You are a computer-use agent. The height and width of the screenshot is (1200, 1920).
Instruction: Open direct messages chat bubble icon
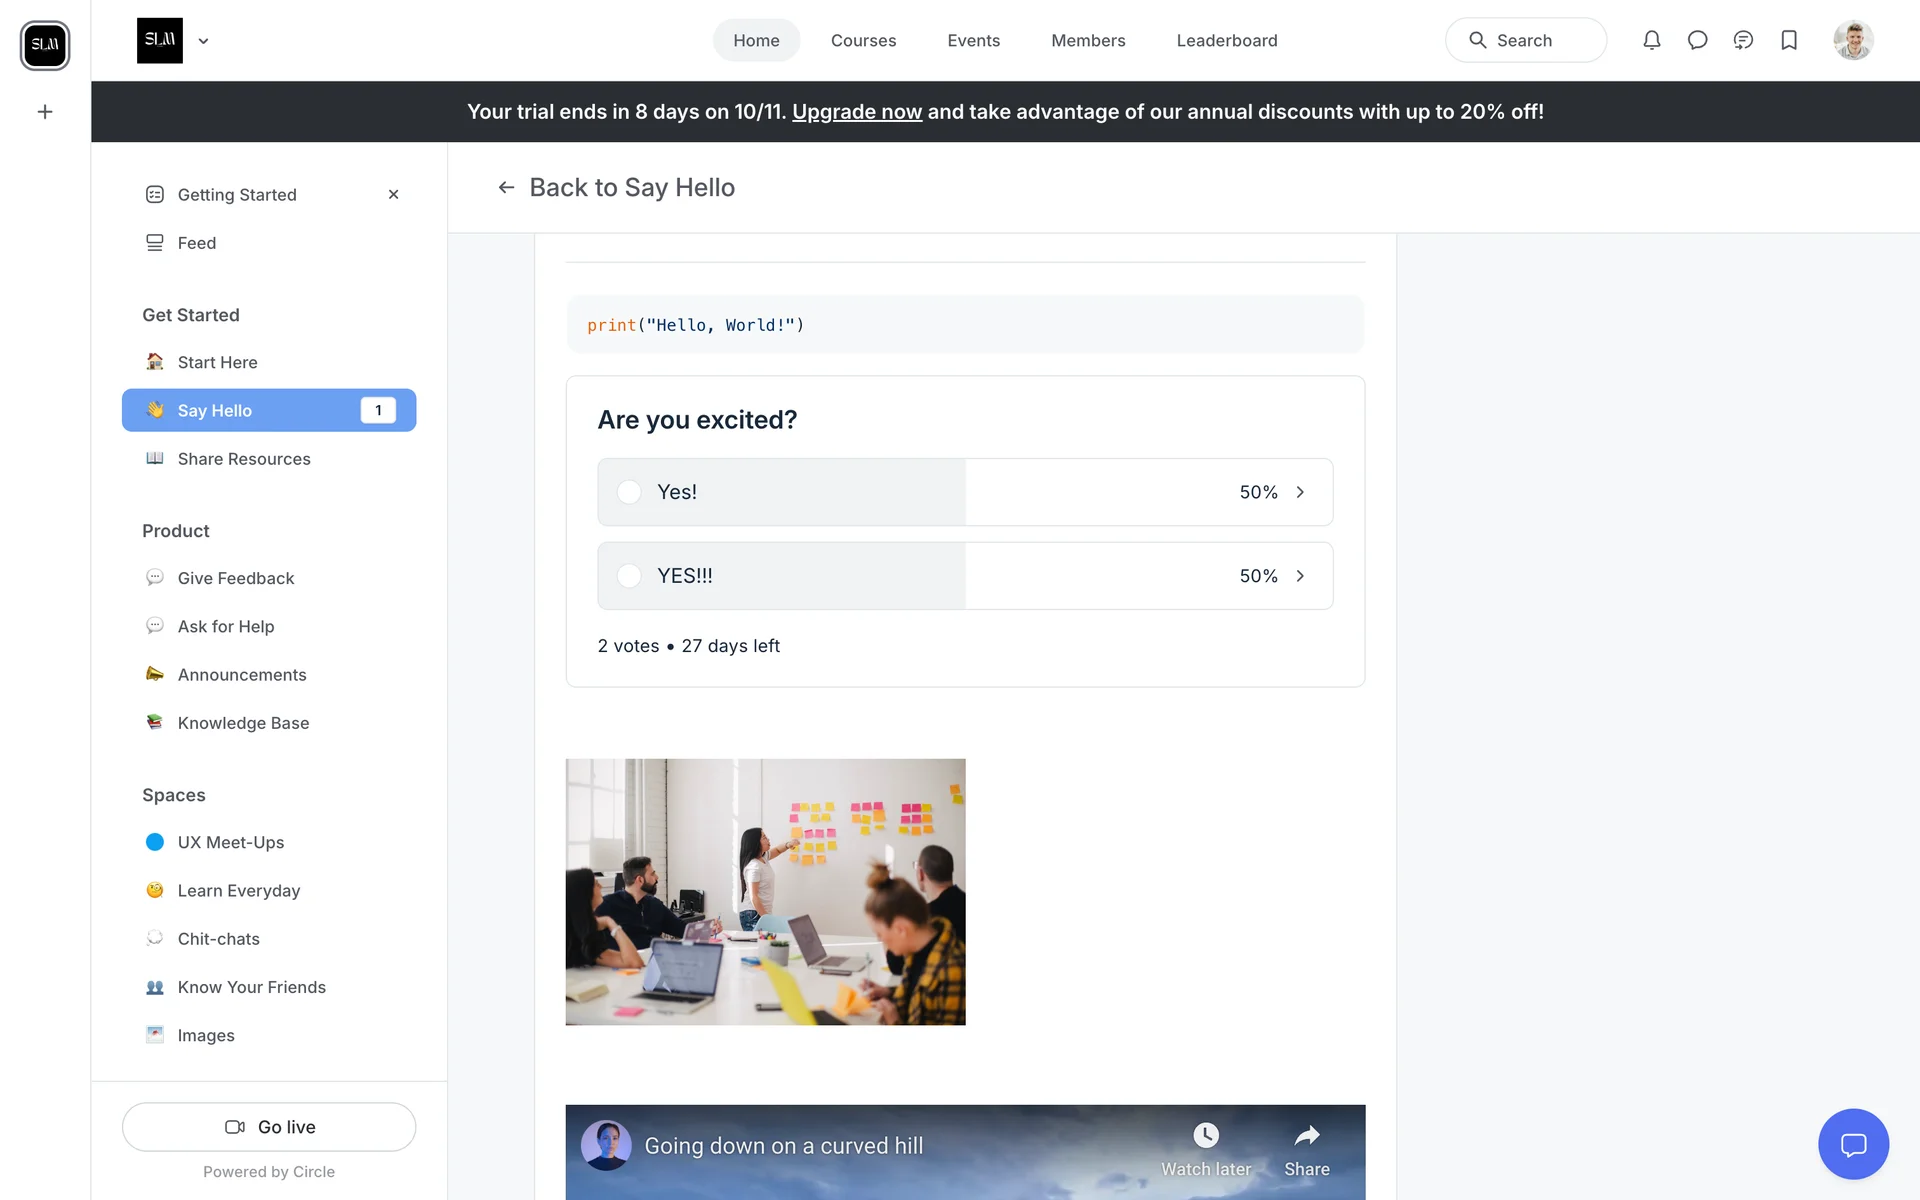pos(1697,40)
